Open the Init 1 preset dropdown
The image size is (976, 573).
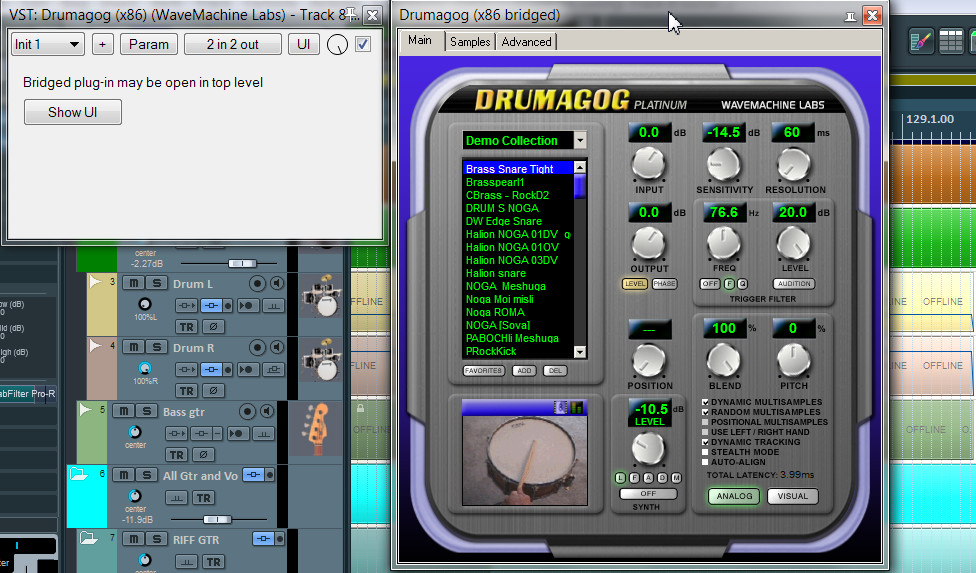tap(48, 44)
